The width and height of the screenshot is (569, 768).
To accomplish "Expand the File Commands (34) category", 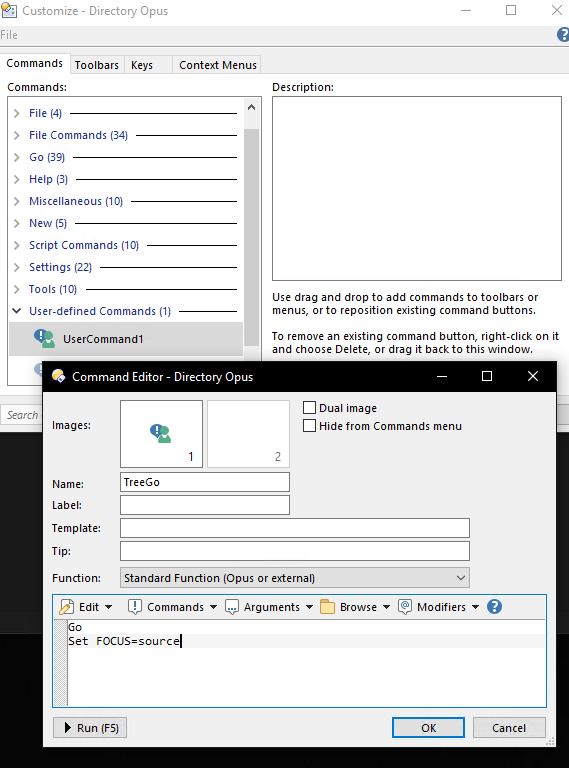I will coord(17,135).
